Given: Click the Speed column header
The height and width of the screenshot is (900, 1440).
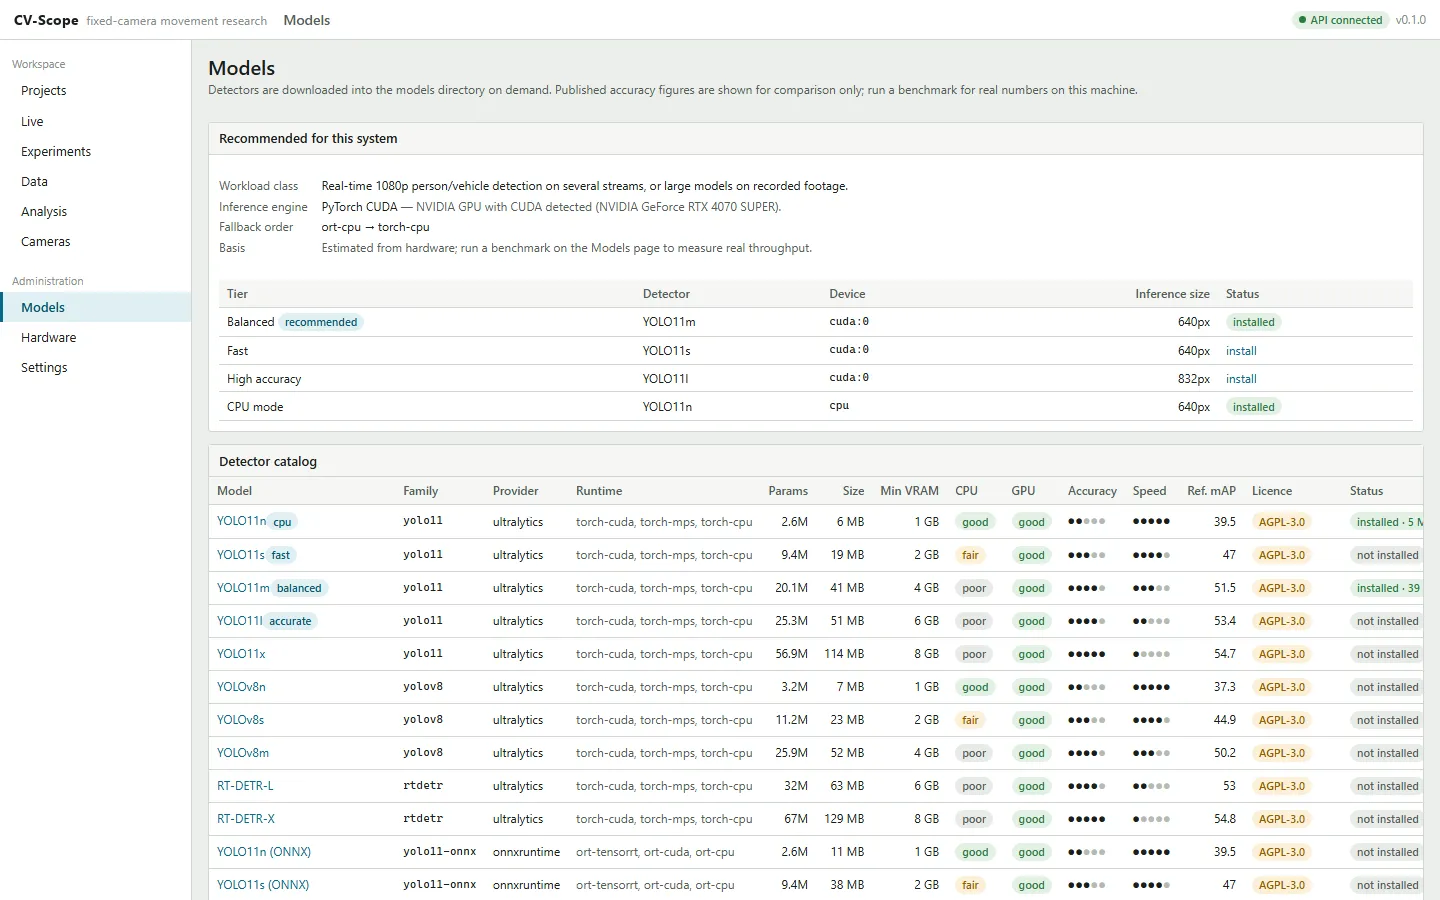Looking at the screenshot, I should [x=1149, y=491].
